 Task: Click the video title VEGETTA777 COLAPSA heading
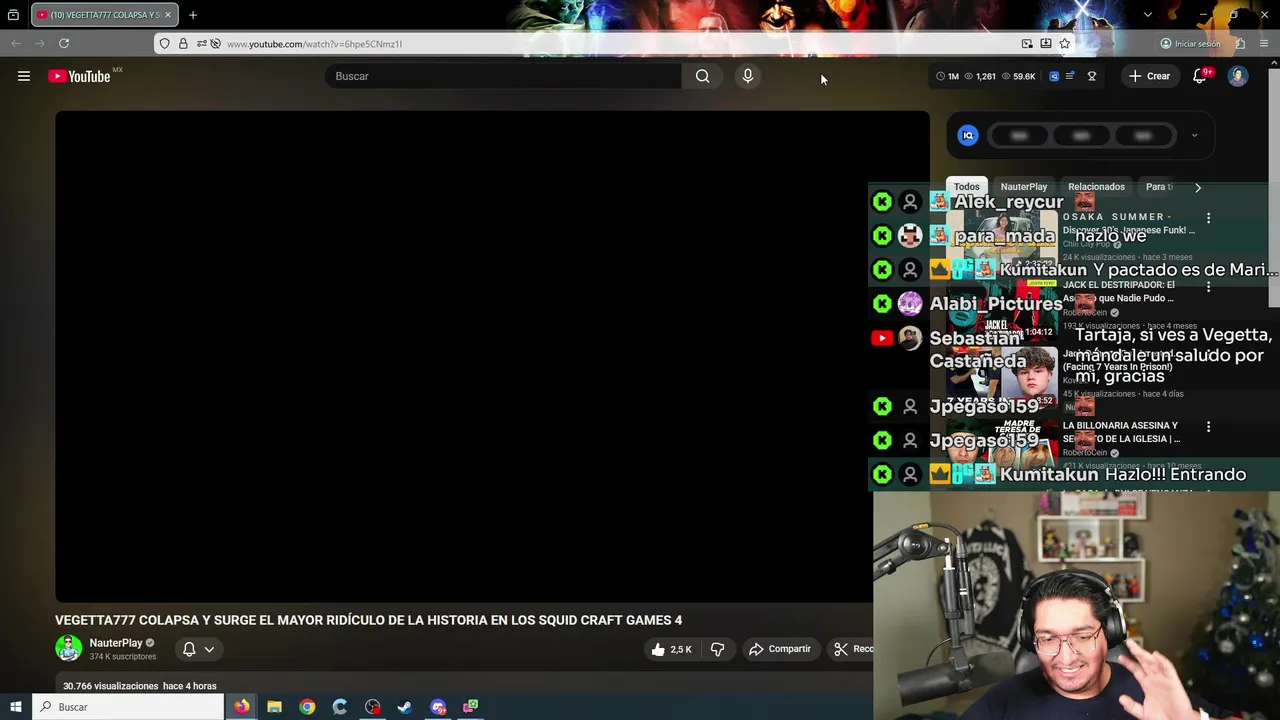[368, 620]
